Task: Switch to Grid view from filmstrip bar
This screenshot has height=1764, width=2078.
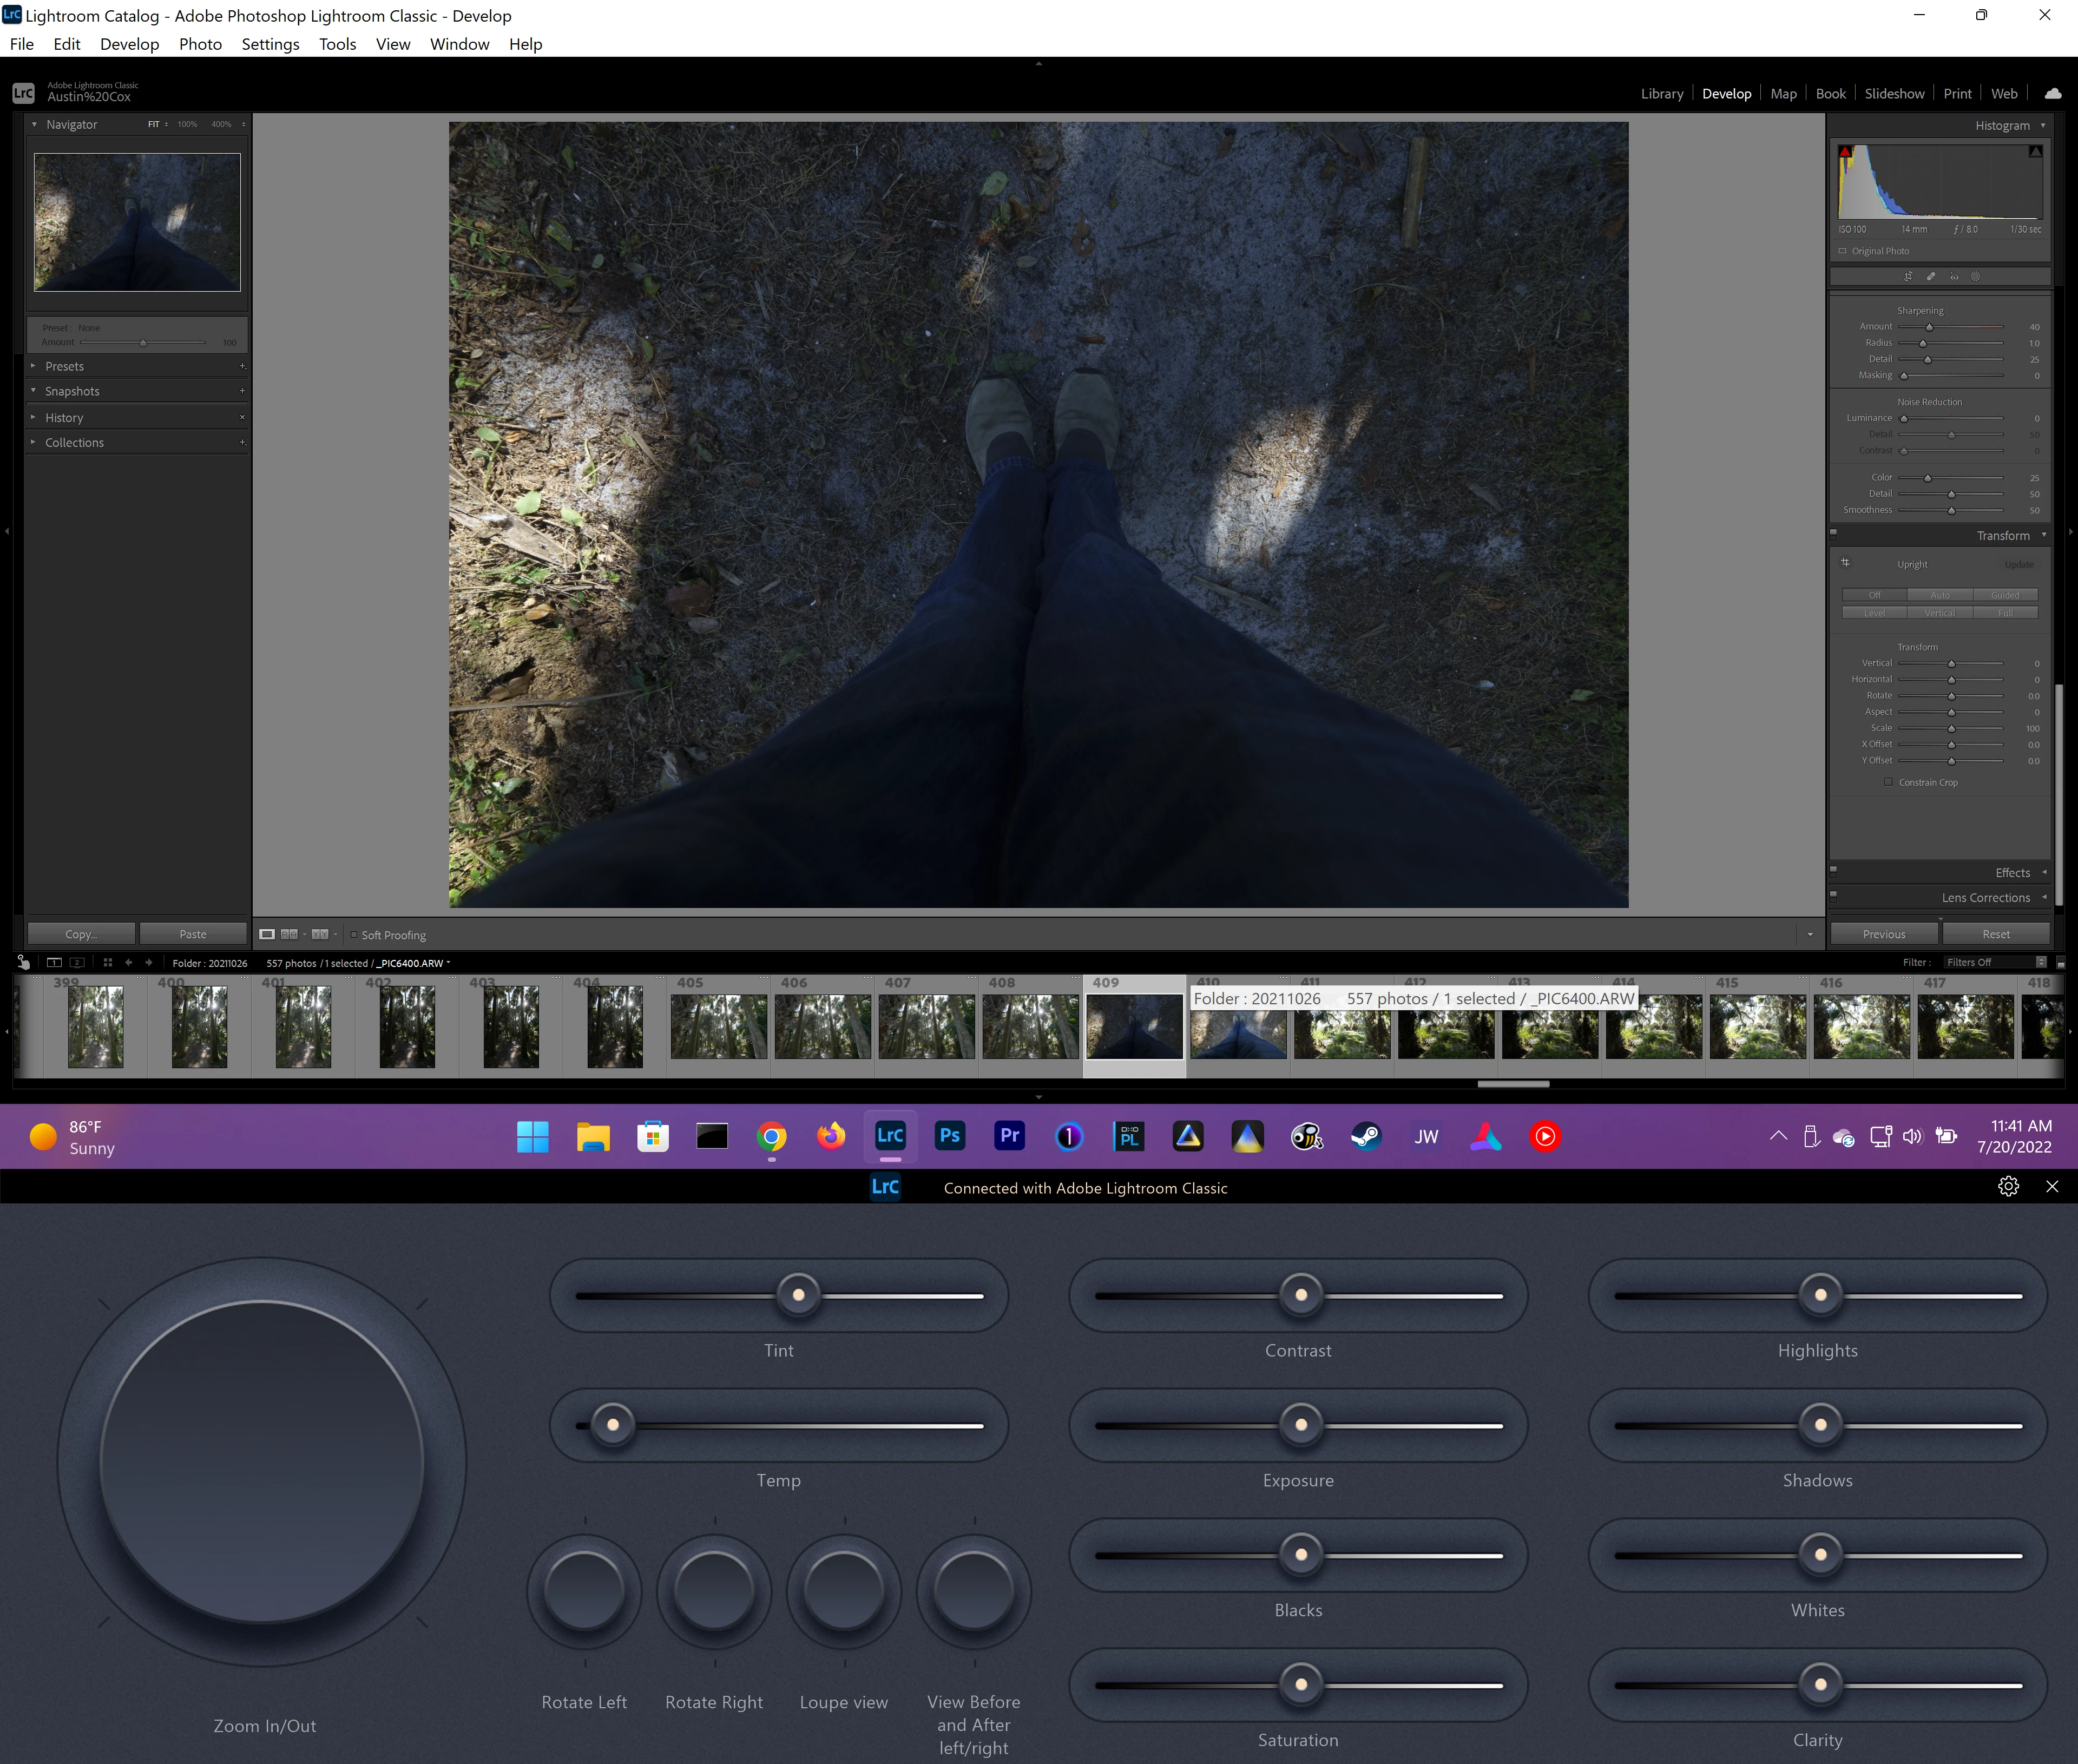Action: tap(108, 963)
